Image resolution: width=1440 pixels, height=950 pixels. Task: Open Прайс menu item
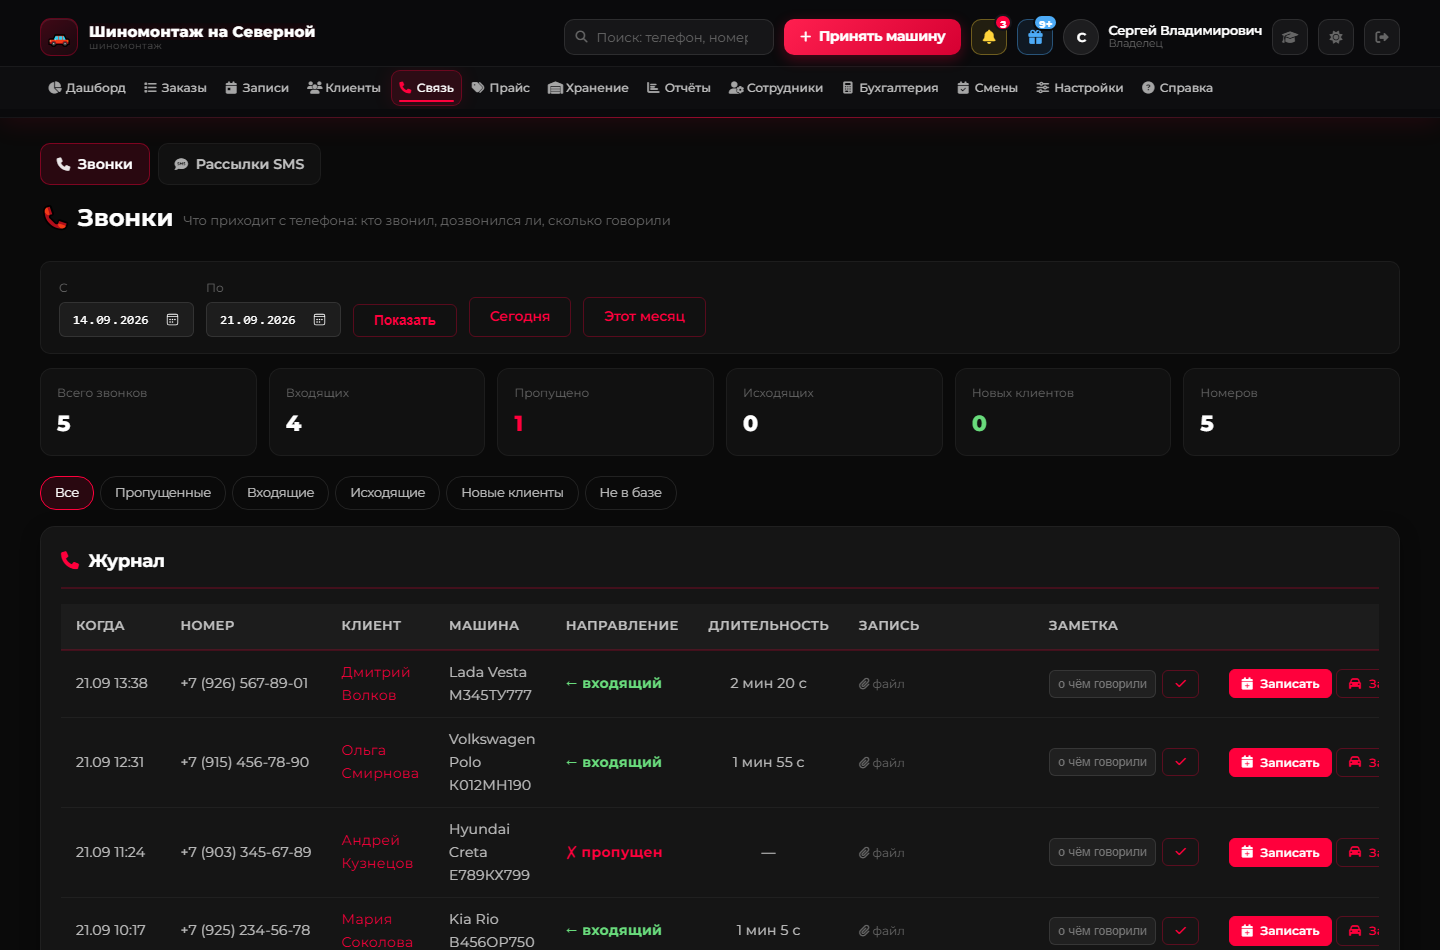pyautogui.click(x=500, y=88)
